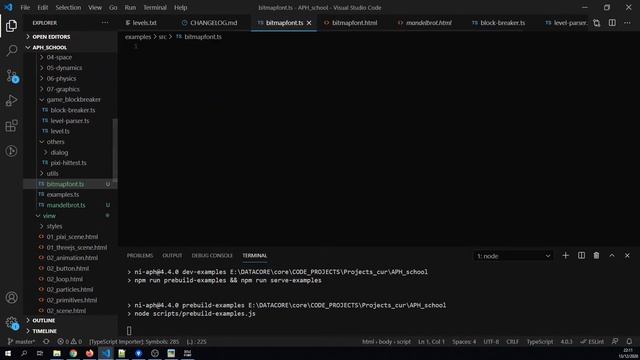Open the File menu
This screenshot has width=640, height=360.
25,8
